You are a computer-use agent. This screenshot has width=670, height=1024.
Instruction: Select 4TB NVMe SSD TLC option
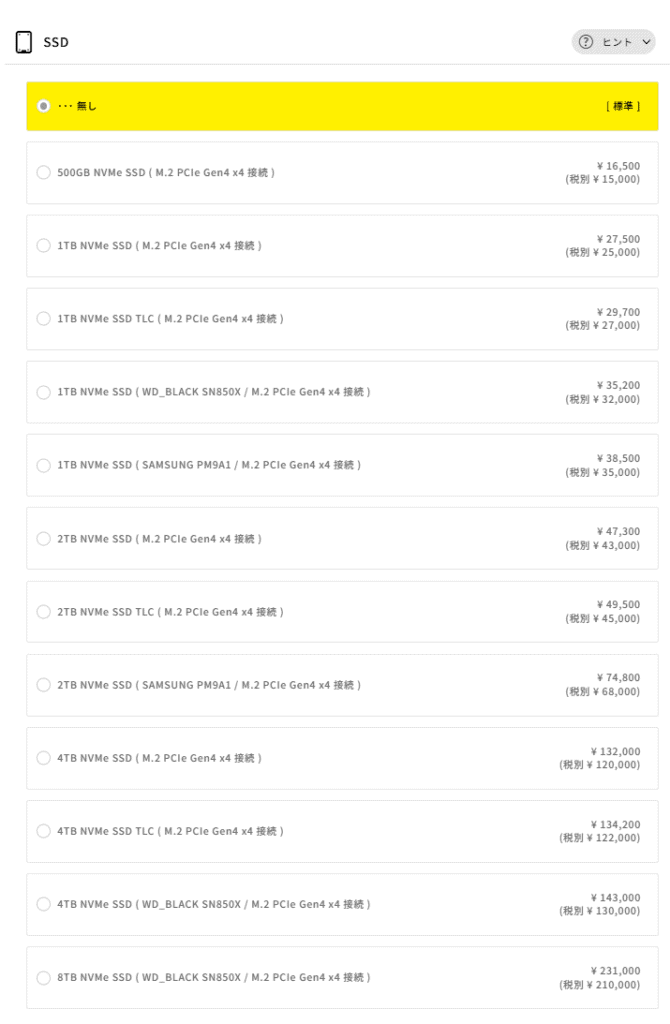coord(43,831)
